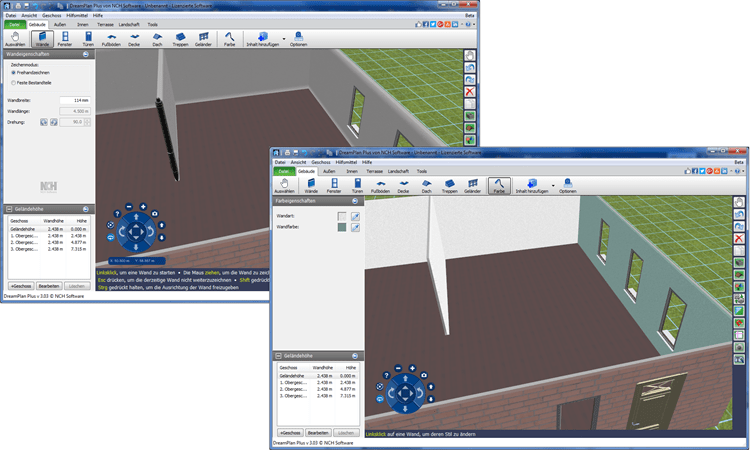750x450 pixels.
Task: Open Optionen in back window toolbar
Action: (x=298, y=39)
